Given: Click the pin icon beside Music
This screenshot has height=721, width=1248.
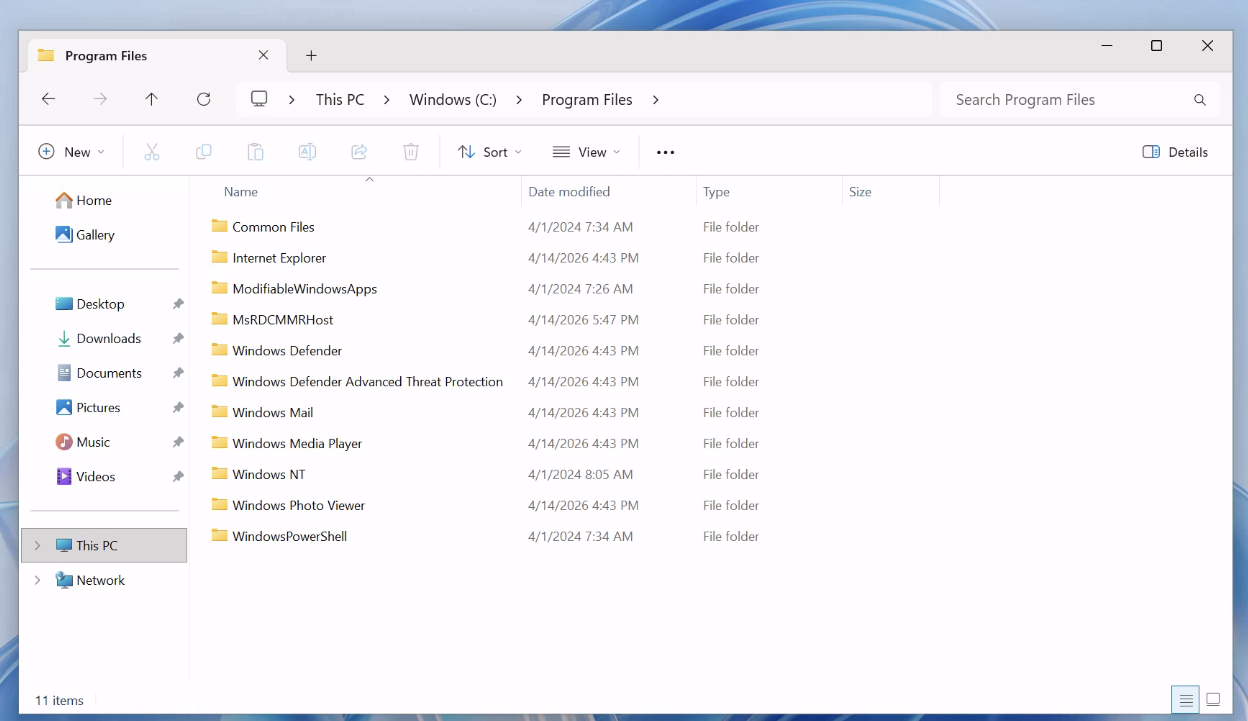Looking at the screenshot, I should pyautogui.click(x=178, y=442).
